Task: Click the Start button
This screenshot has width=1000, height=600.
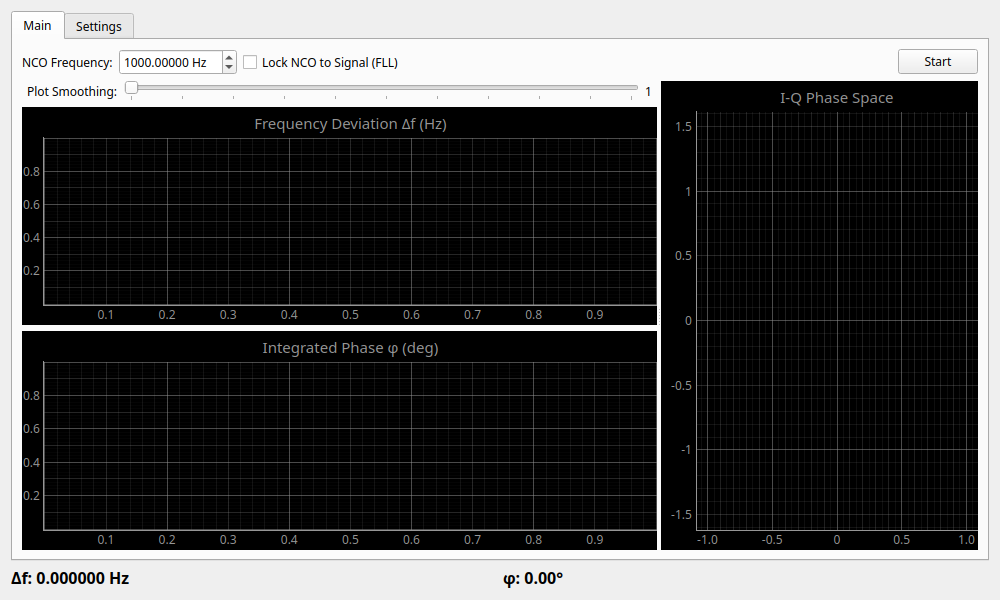Action: [937, 61]
